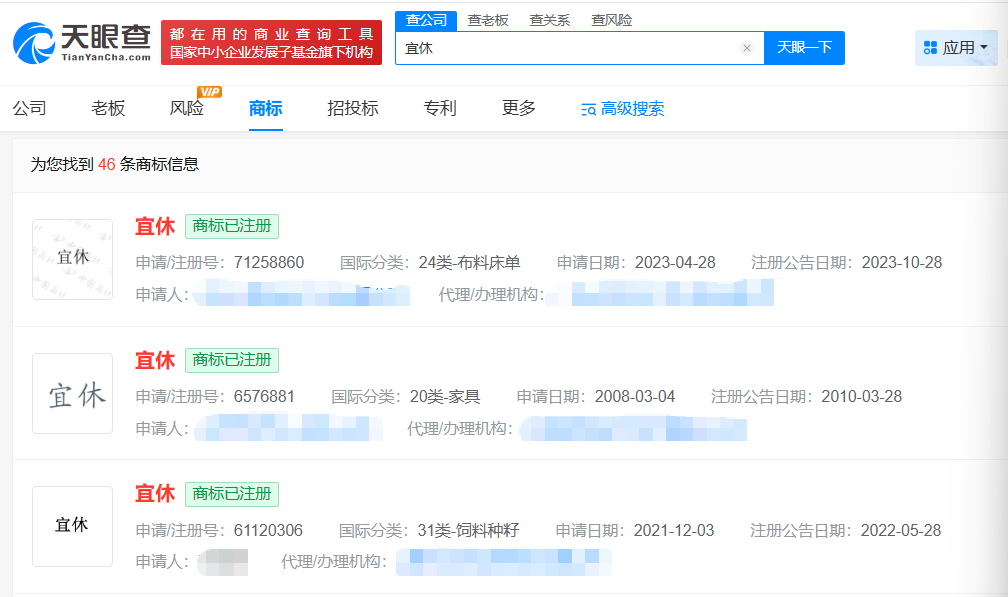This screenshot has width=1008, height=597.
Task: Clear the search box with the X icon
Action: click(746, 48)
